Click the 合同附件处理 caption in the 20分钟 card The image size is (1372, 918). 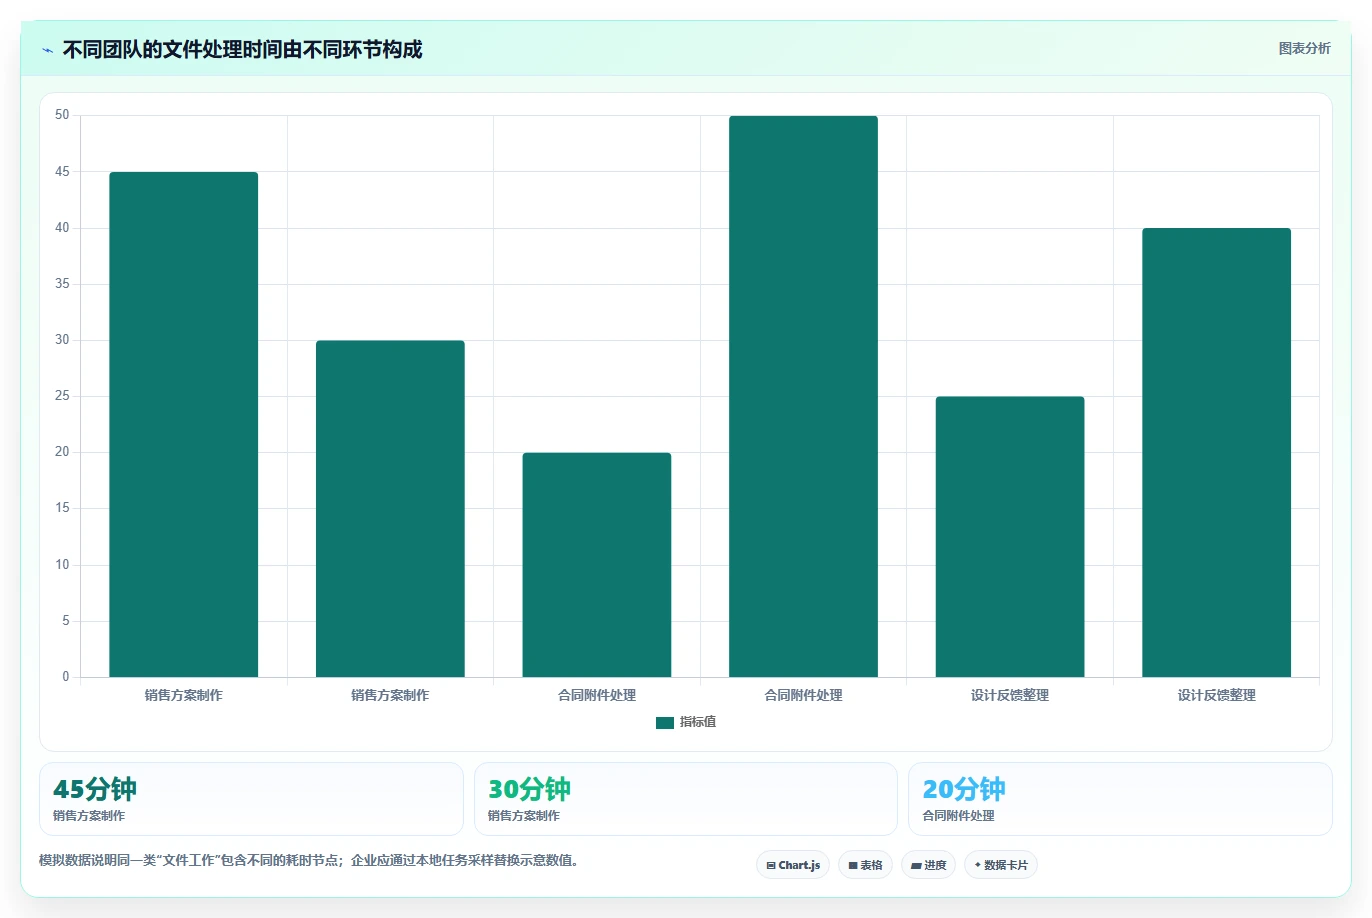tap(958, 816)
